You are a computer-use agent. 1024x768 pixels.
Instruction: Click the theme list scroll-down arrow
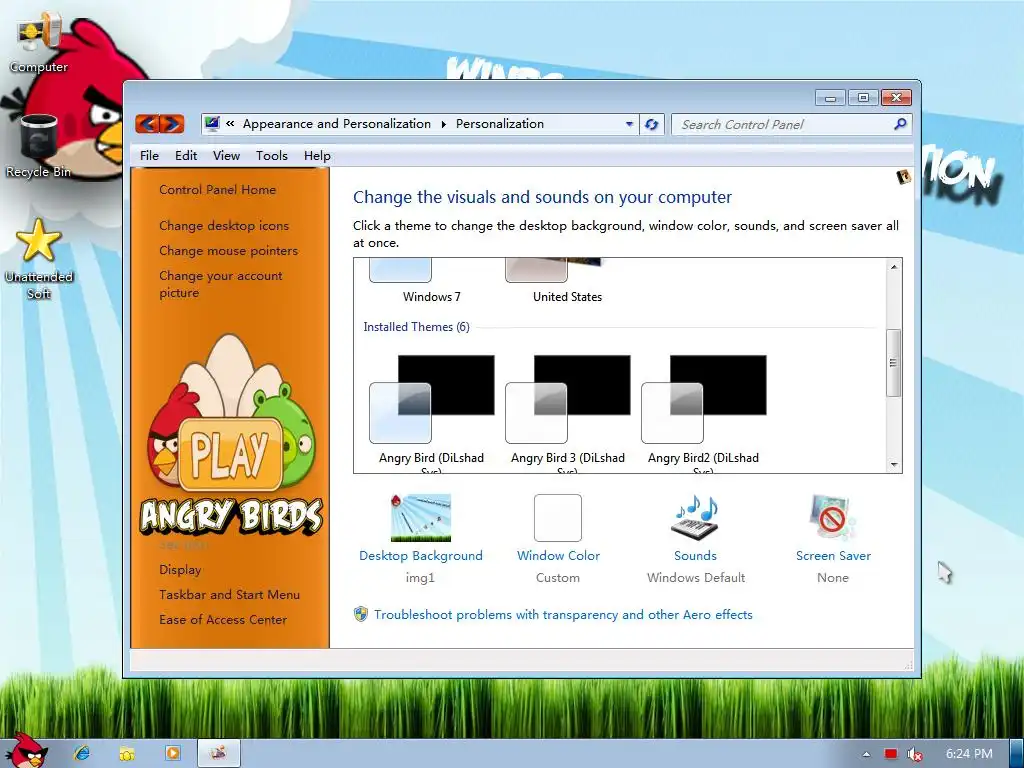point(894,464)
